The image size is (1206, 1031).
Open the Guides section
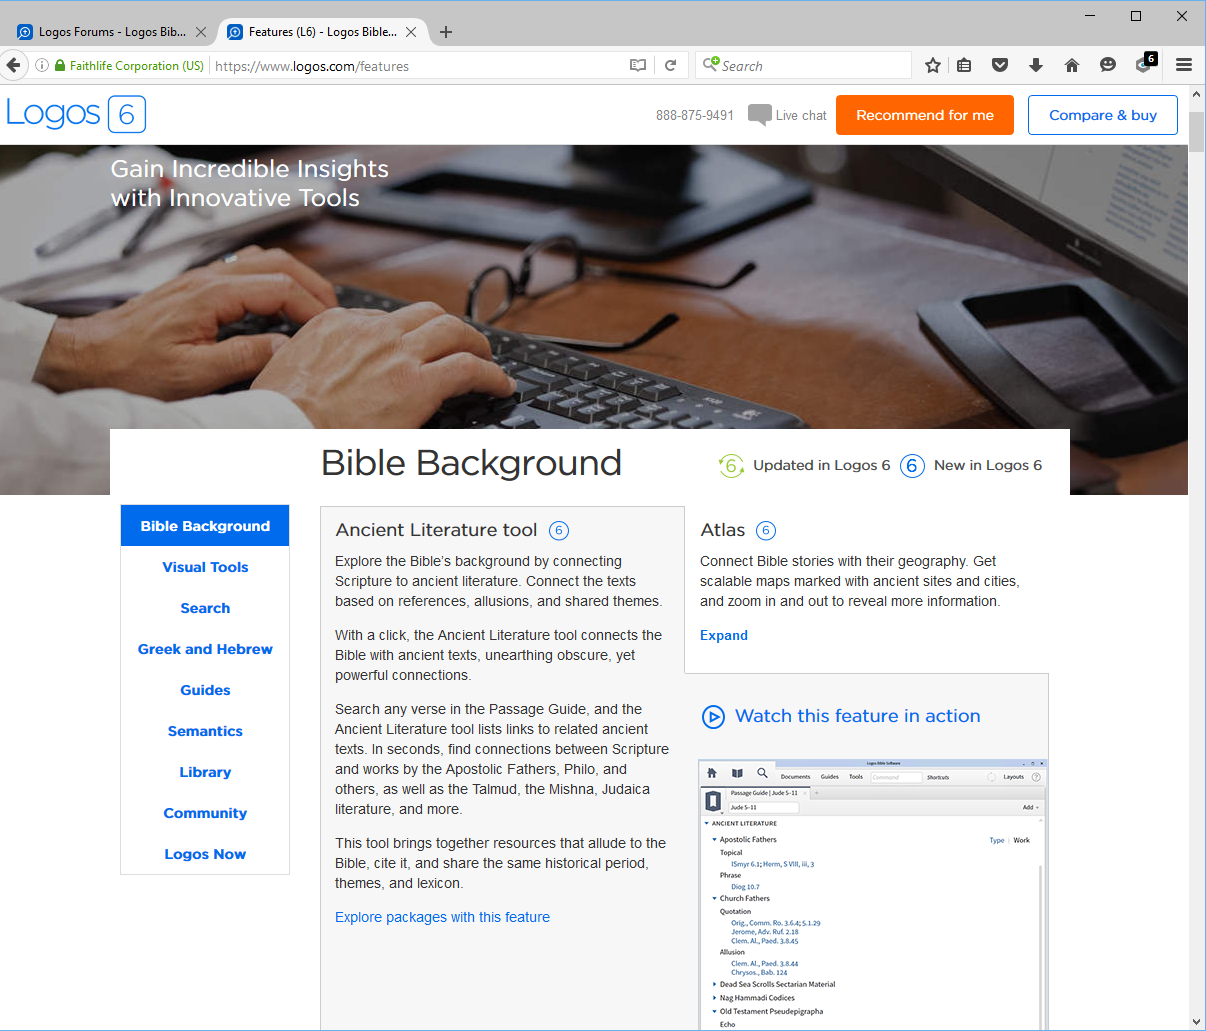tap(205, 690)
